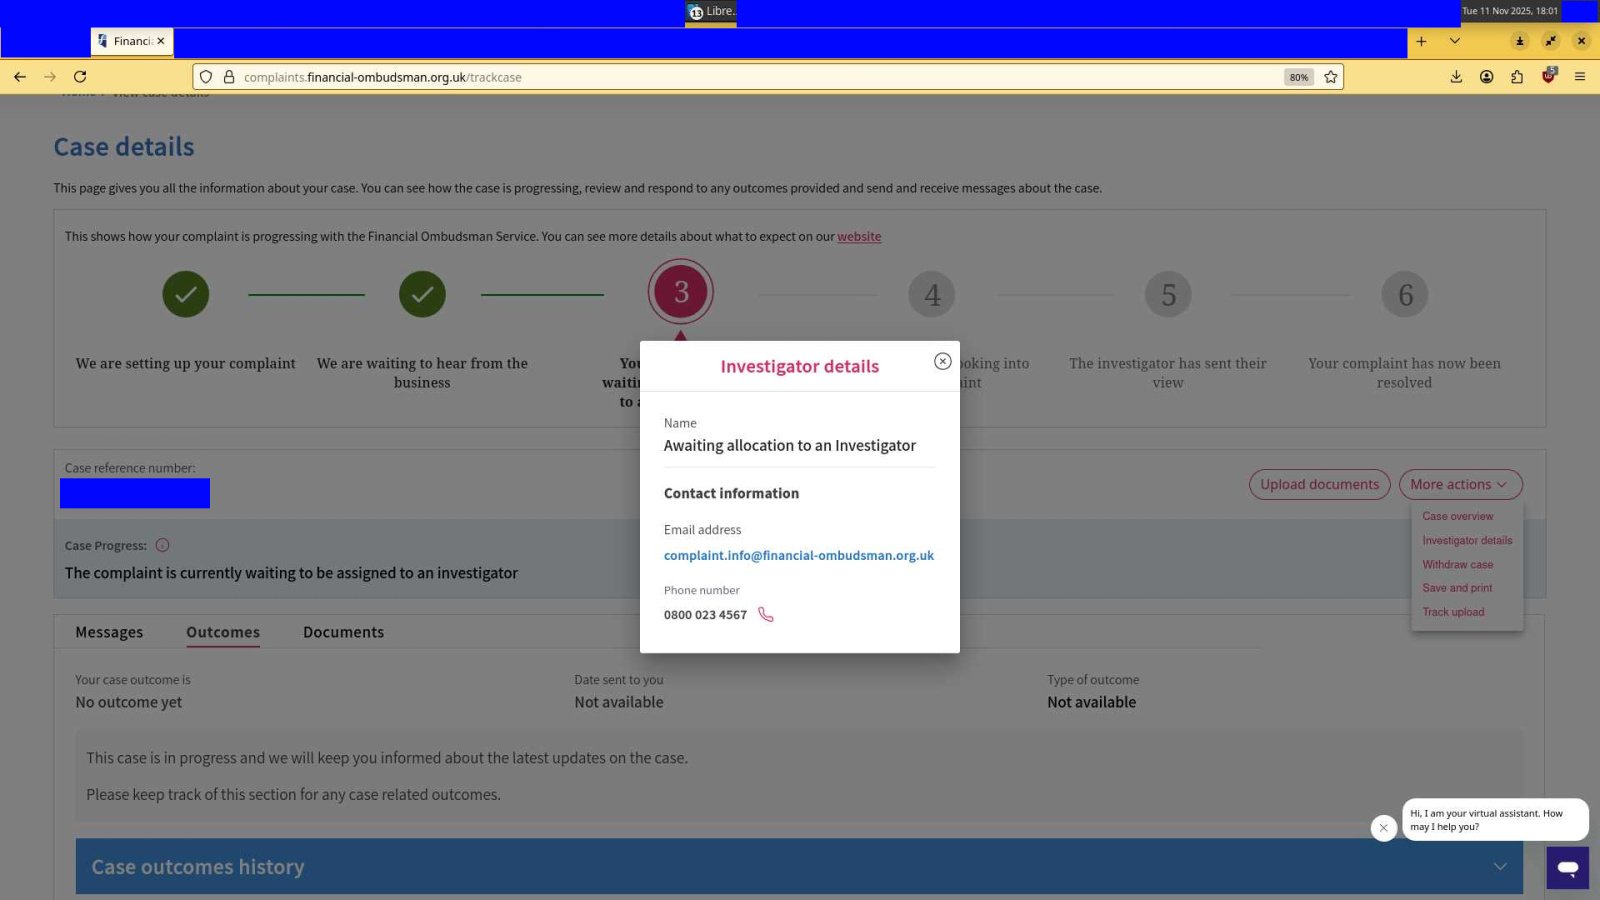
Task: Open the list all tabs chevron
Action: pyautogui.click(x=1454, y=41)
